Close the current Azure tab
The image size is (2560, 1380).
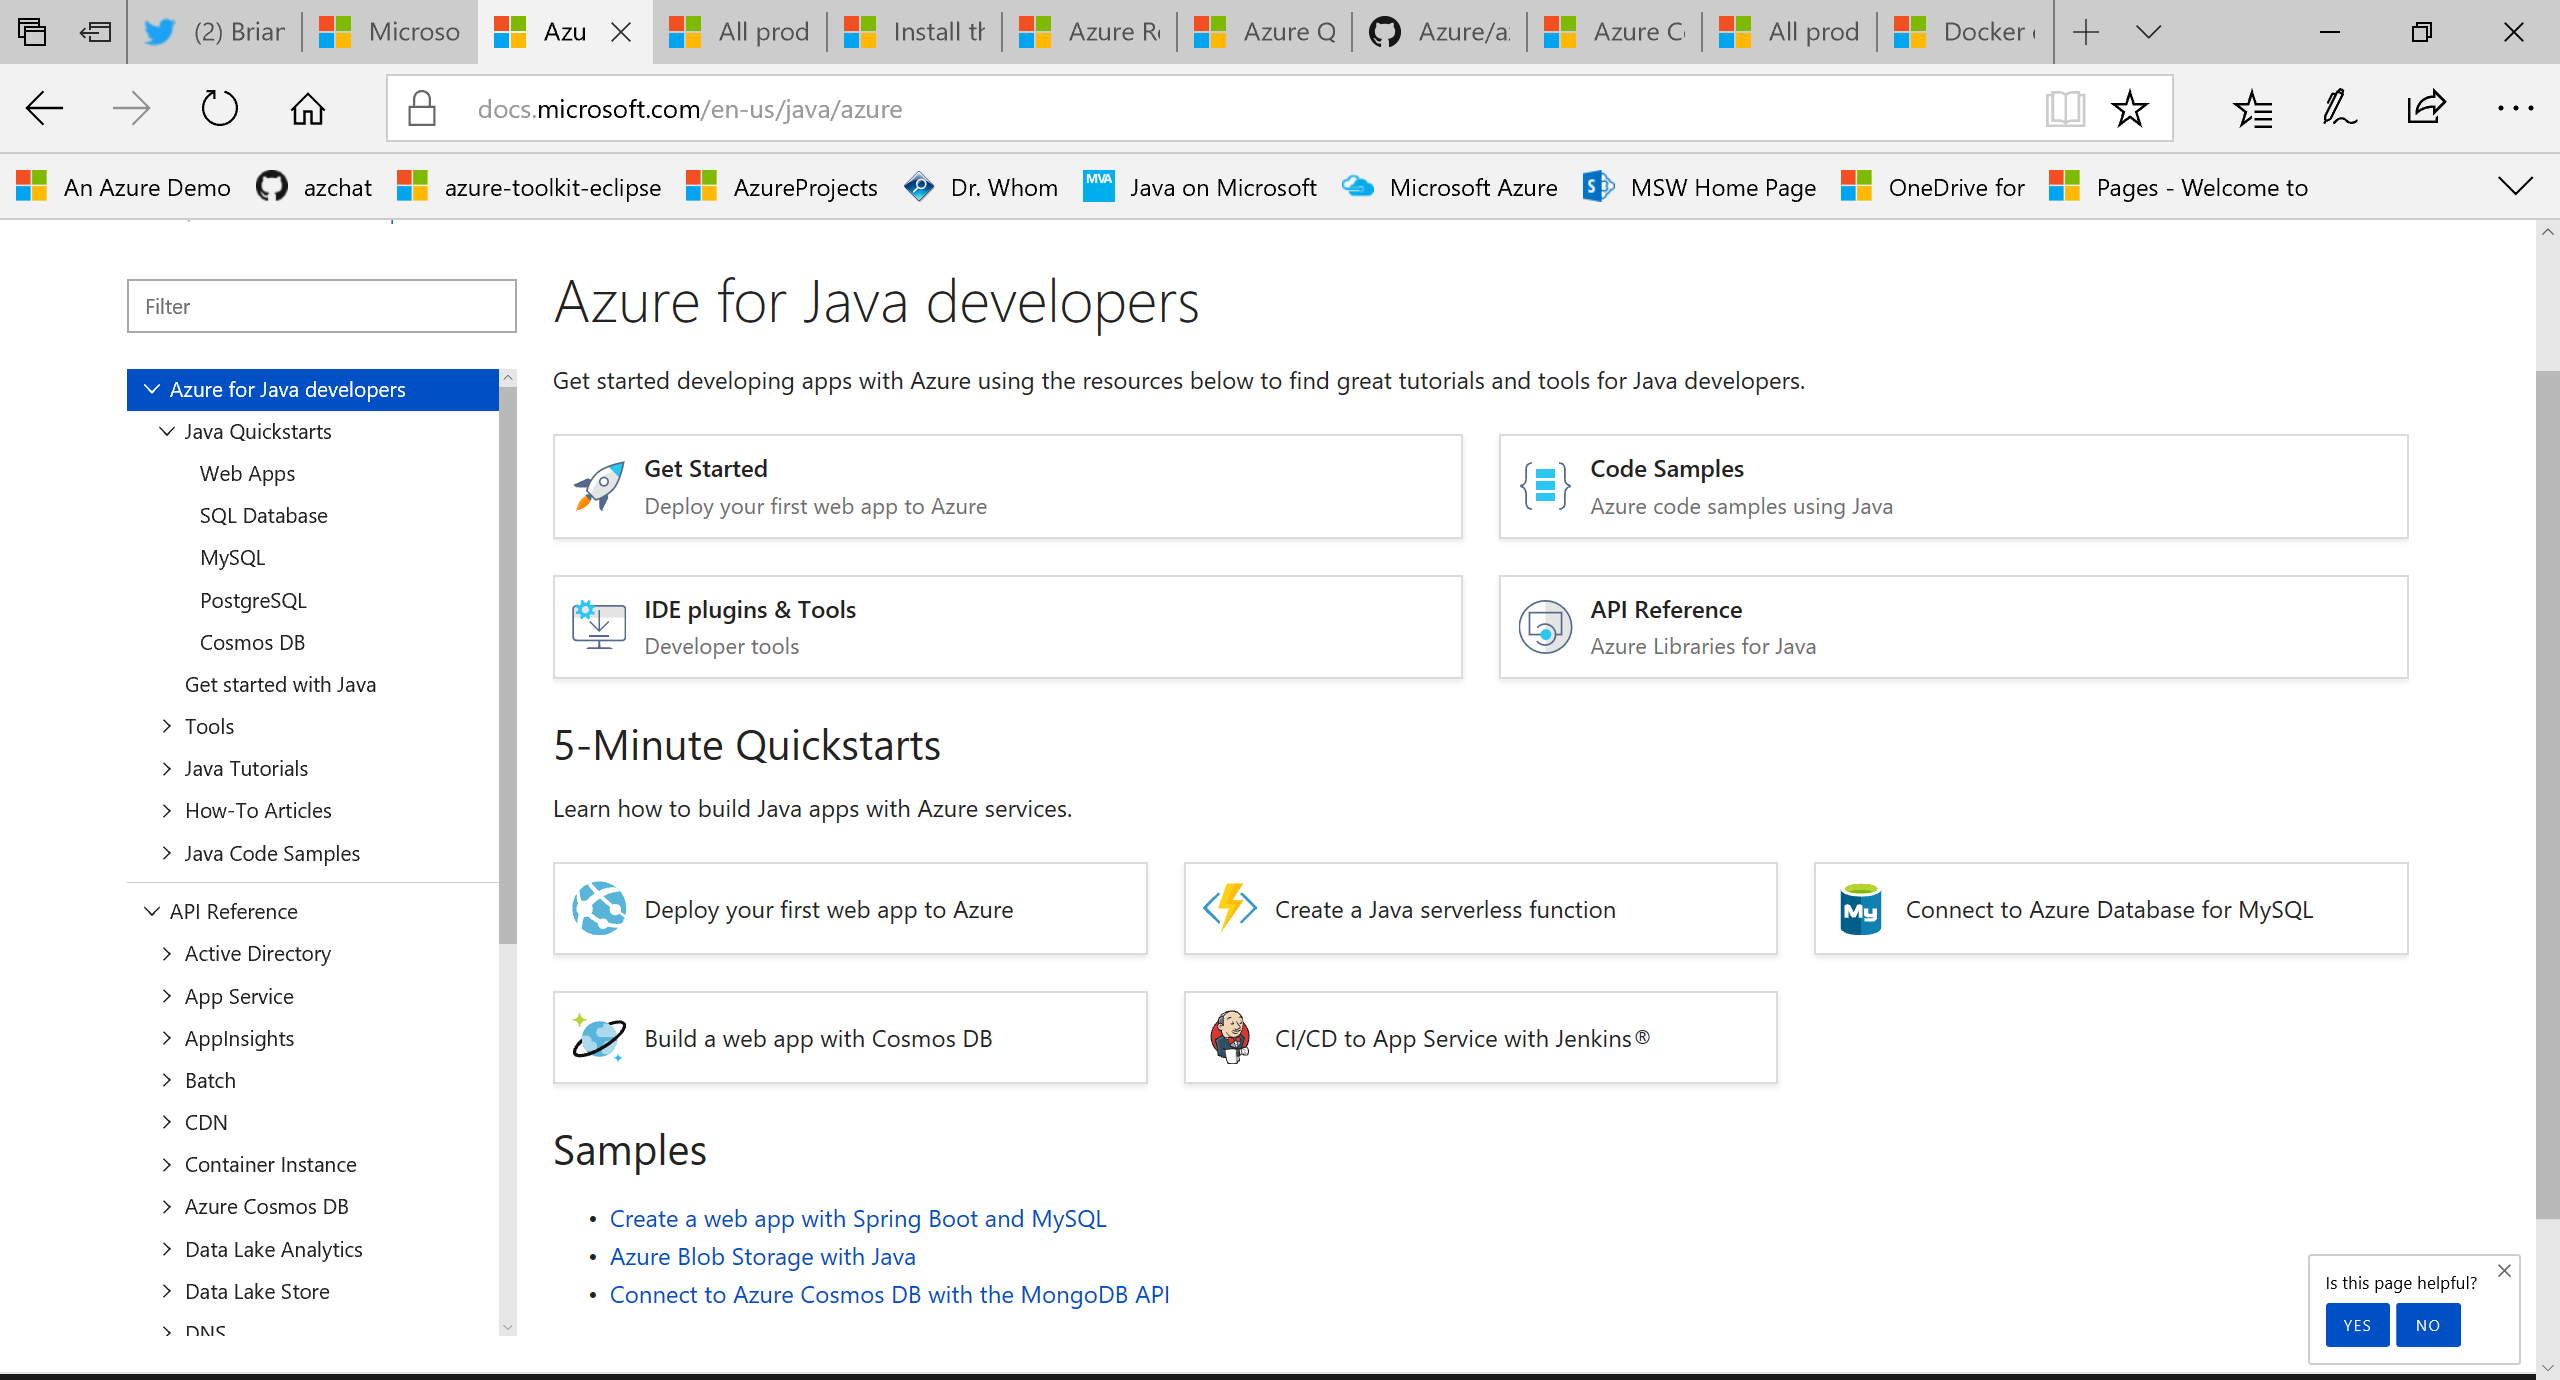[621, 32]
